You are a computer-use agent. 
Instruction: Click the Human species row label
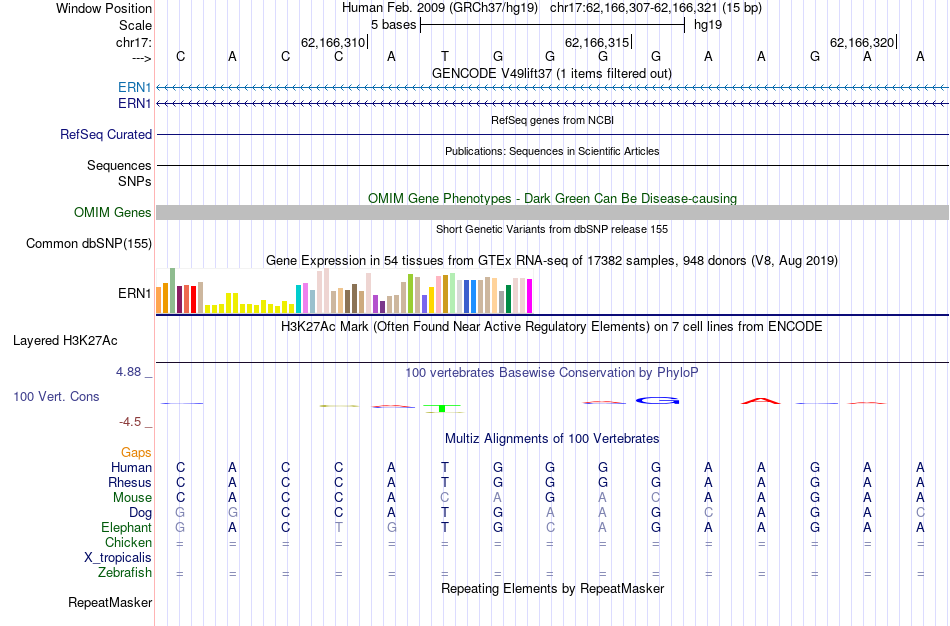pyautogui.click(x=131, y=467)
